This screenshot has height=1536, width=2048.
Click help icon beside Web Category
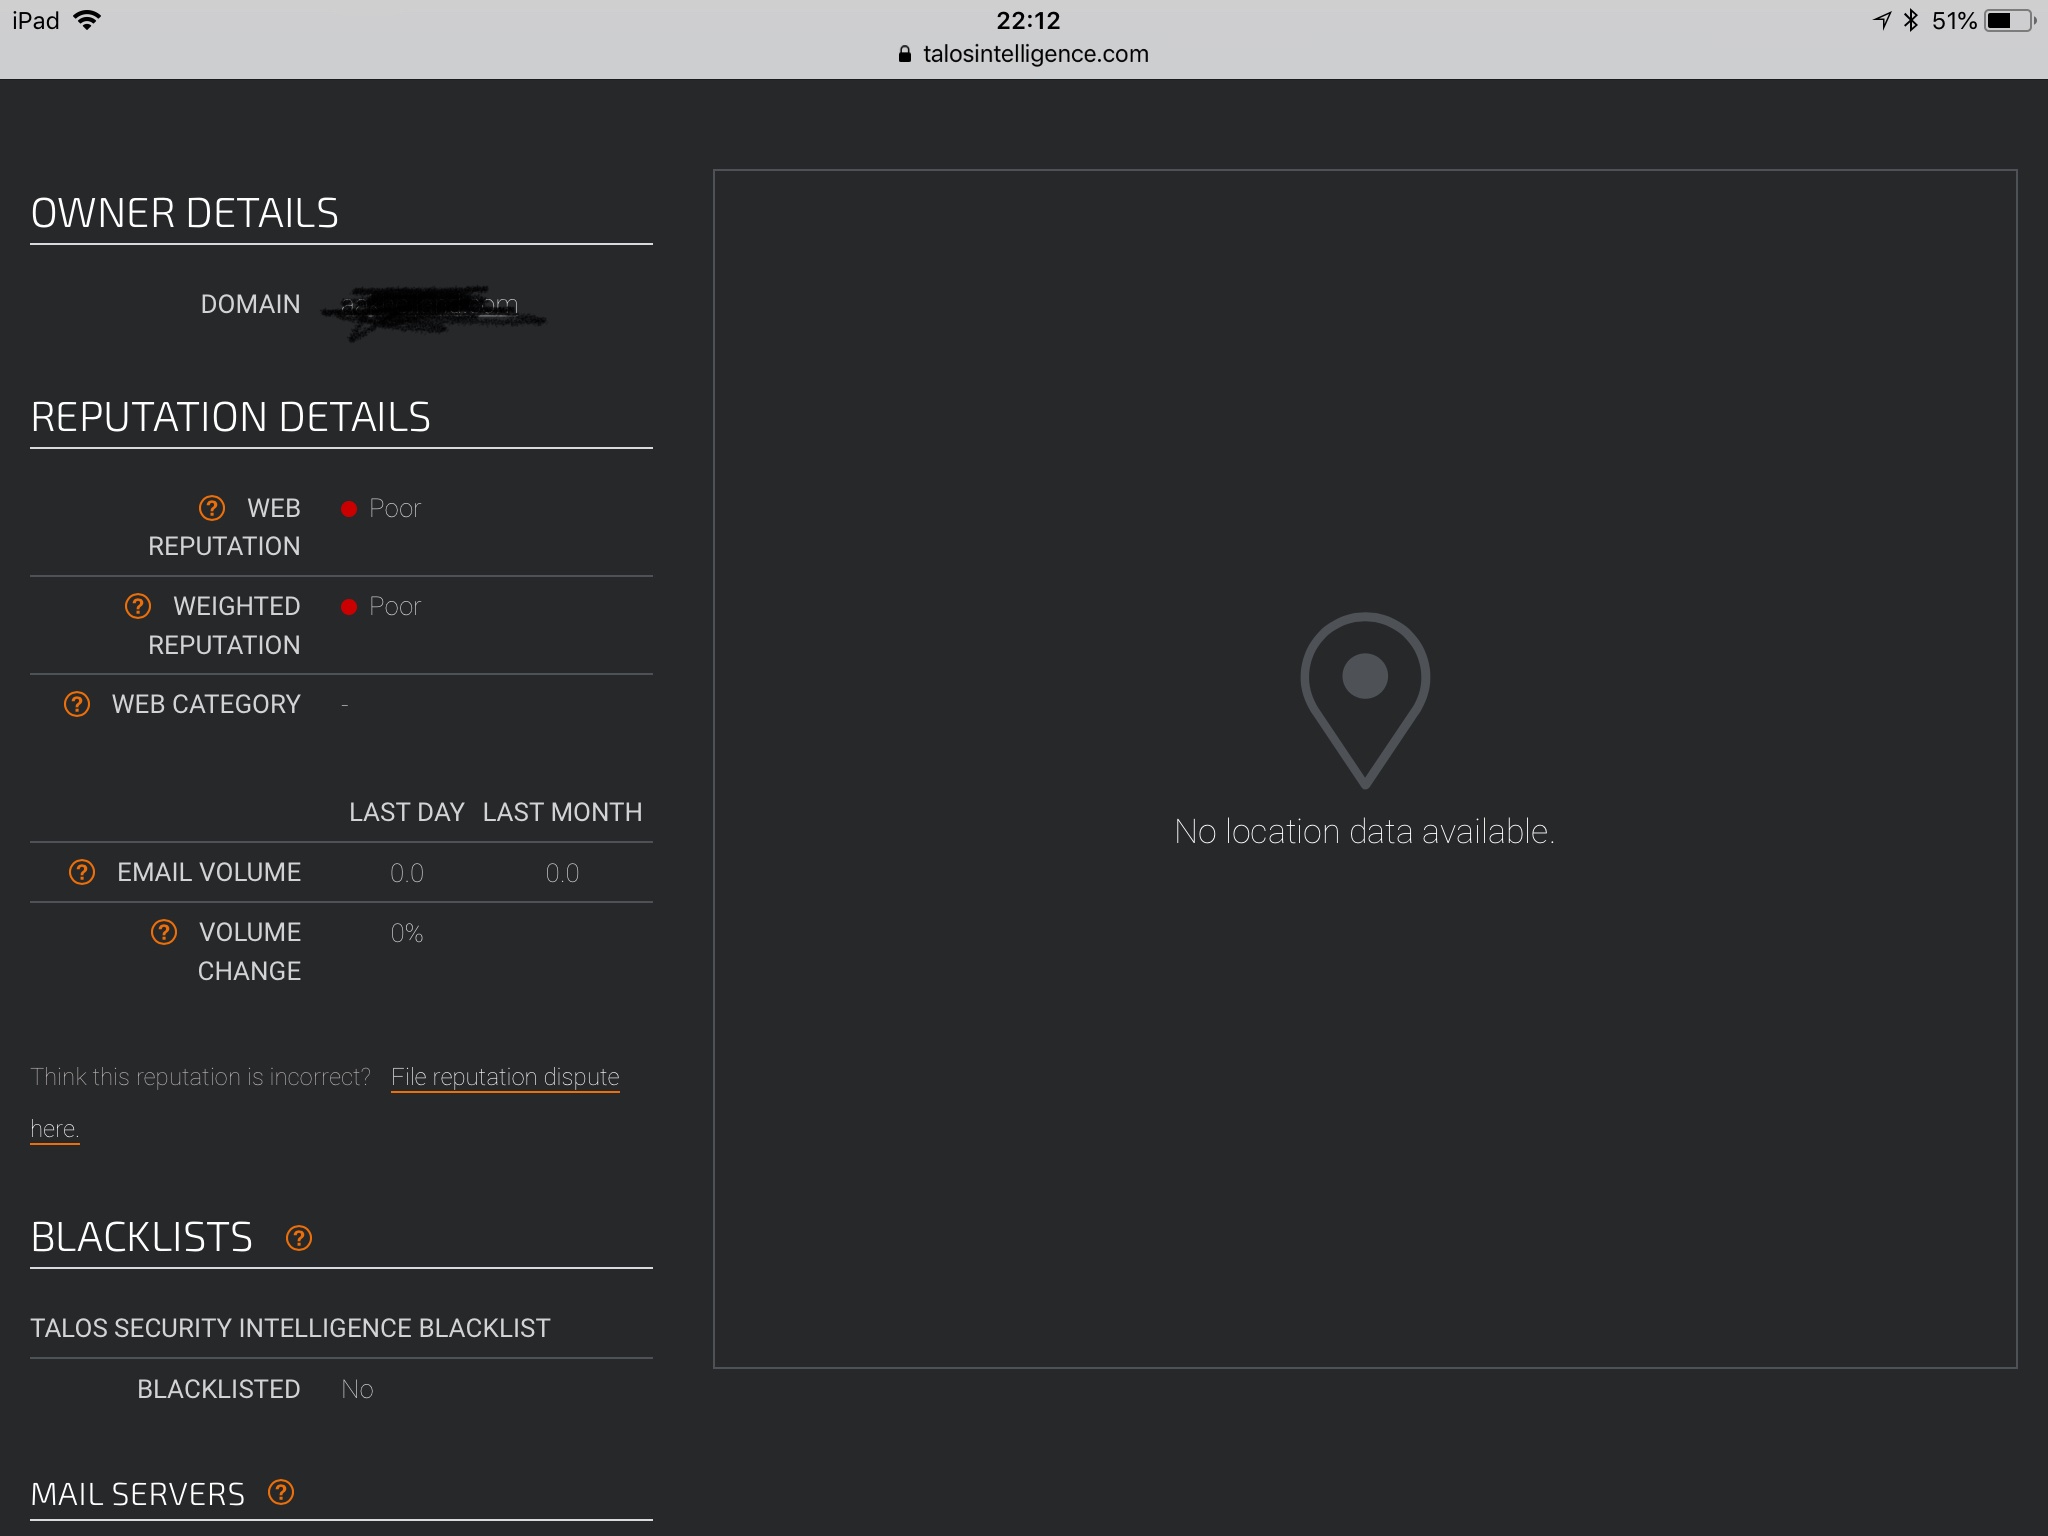tap(77, 704)
